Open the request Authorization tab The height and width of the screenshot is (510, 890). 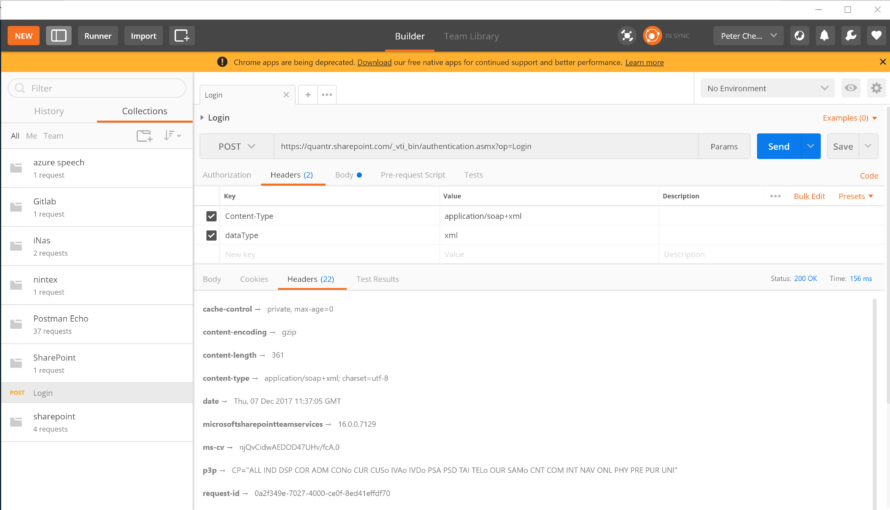(226, 175)
